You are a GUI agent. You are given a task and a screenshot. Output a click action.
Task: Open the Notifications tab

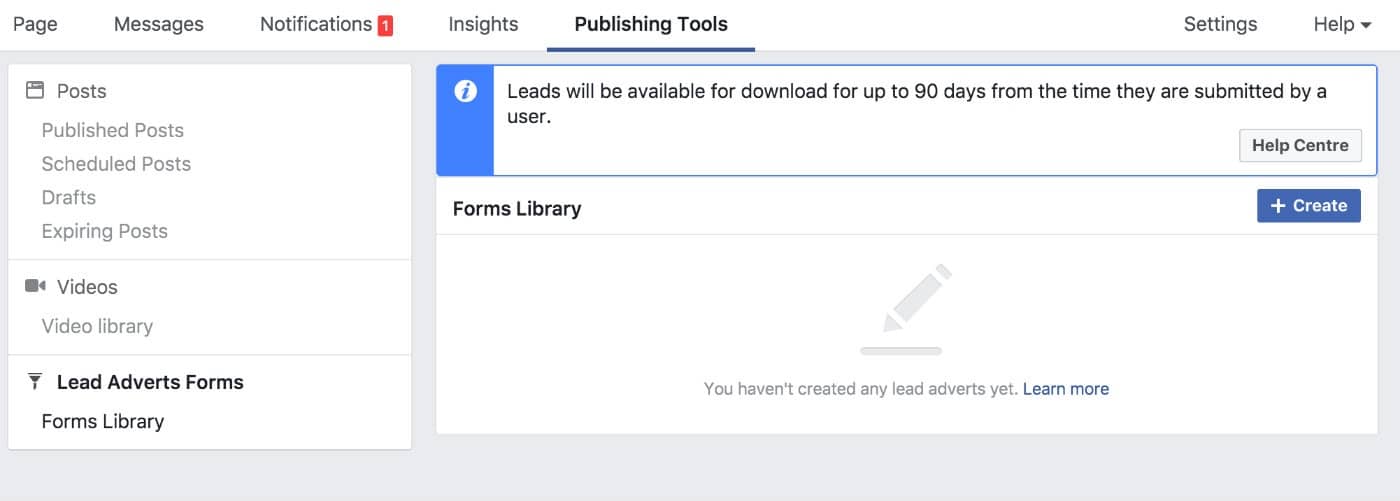316,25
